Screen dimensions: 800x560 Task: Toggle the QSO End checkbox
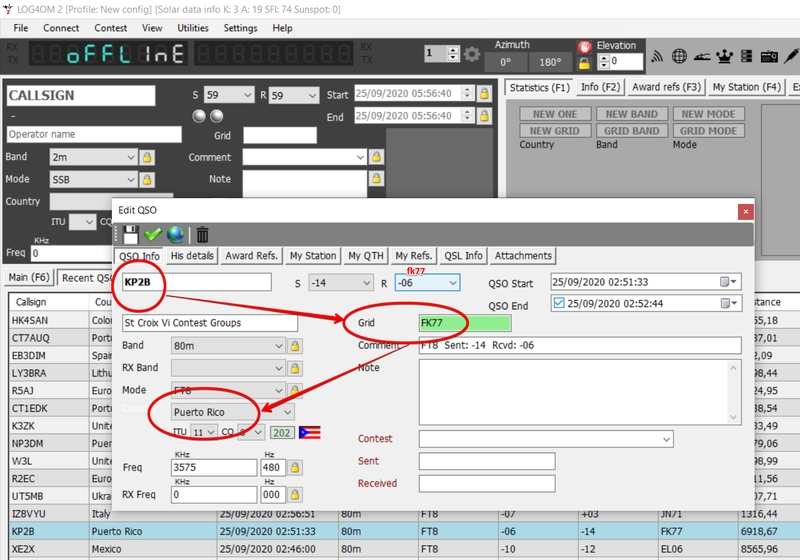(559, 303)
